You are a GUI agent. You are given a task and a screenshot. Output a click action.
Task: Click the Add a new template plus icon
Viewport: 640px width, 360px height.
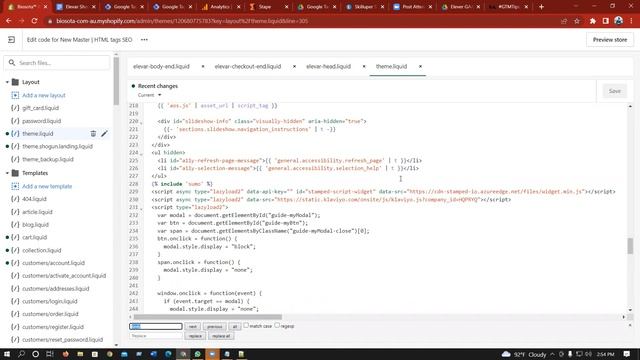tap(15, 186)
